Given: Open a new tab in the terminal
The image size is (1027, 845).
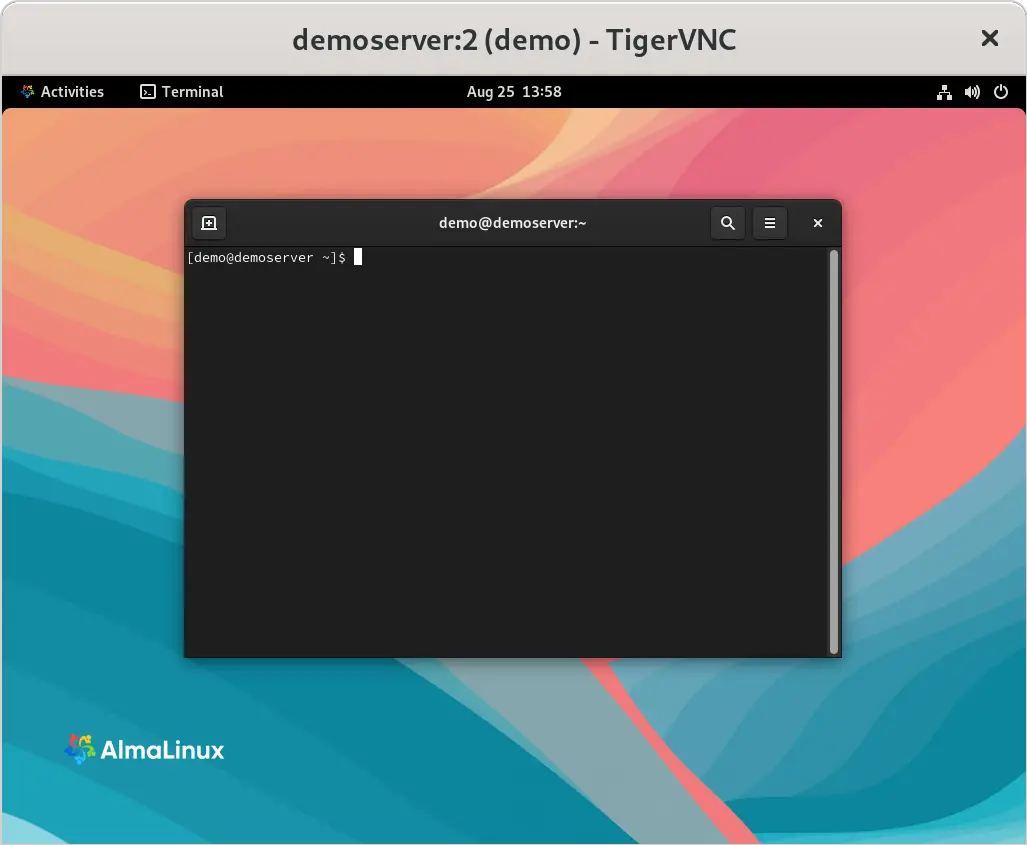Looking at the screenshot, I should pyautogui.click(x=209, y=223).
